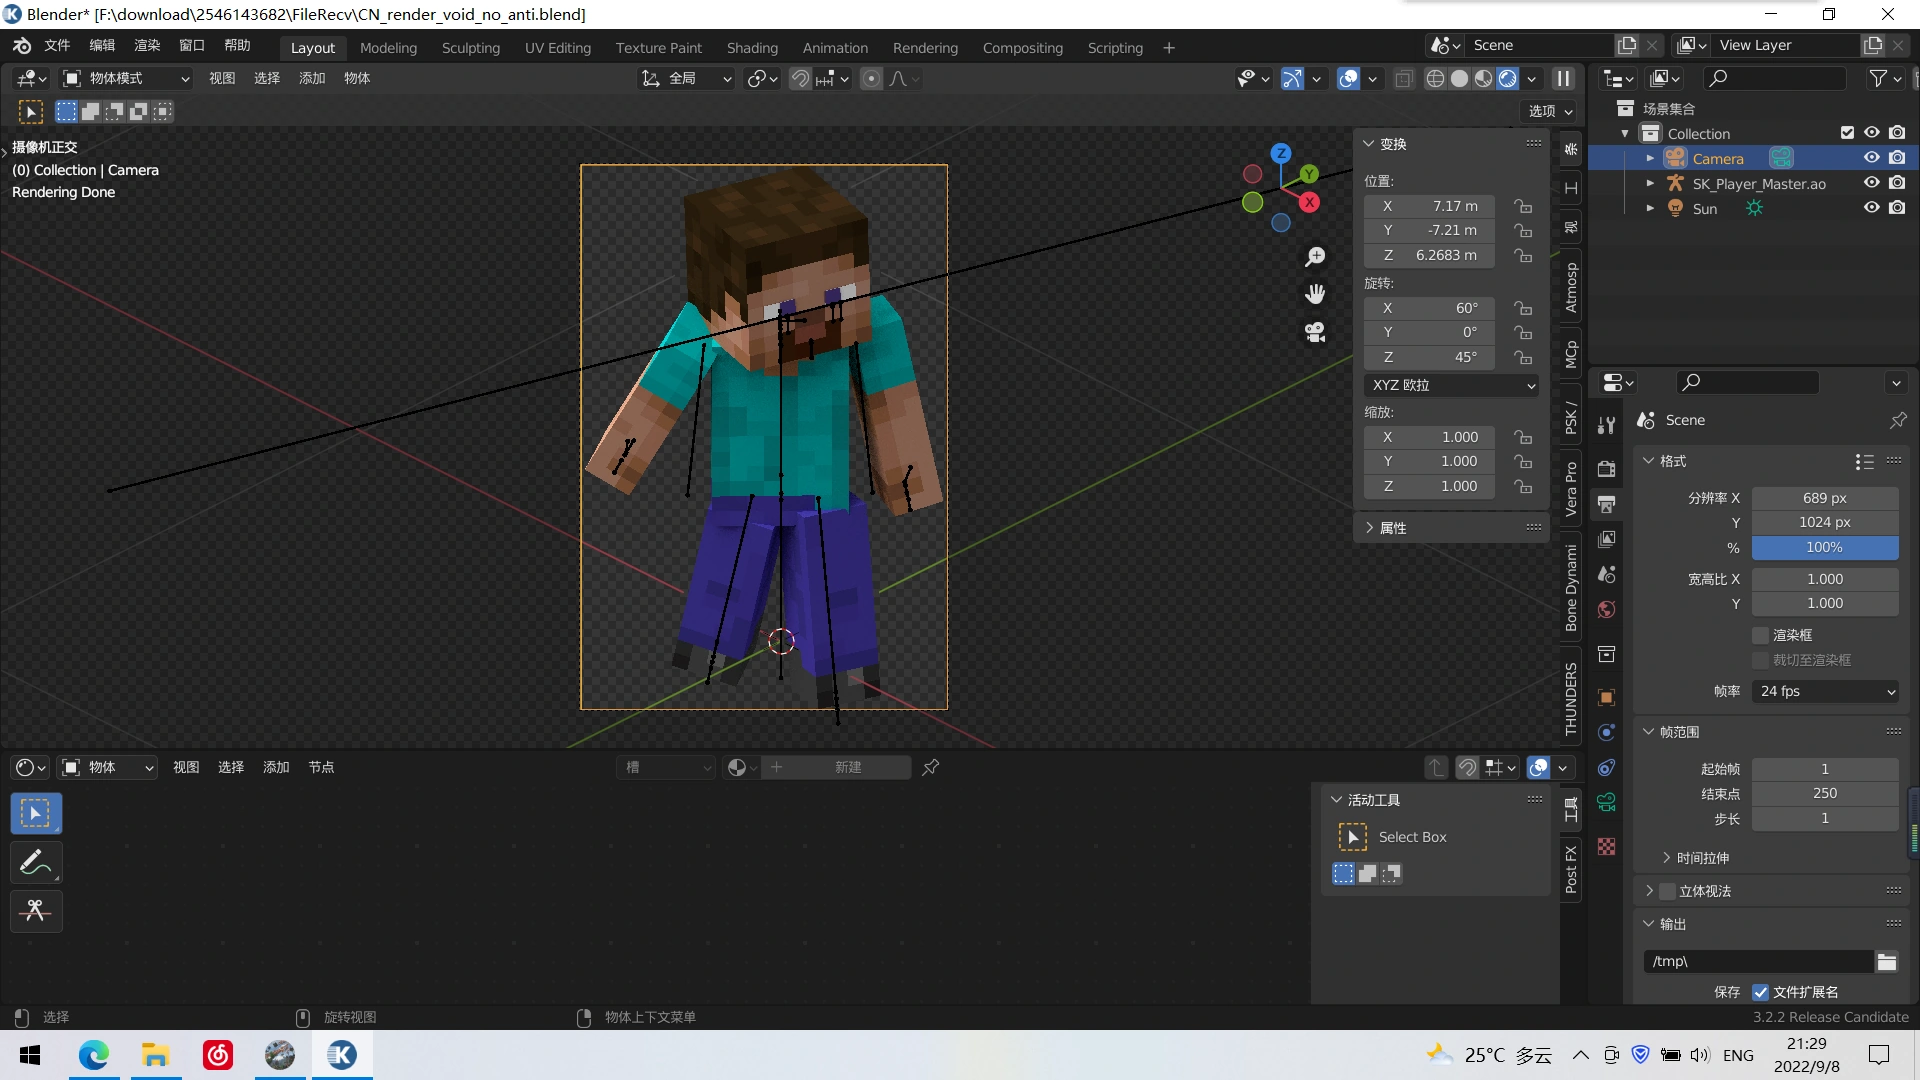Image resolution: width=1920 pixels, height=1080 pixels.
Task: Toggle camera view icon in viewport
Action: (x=1315, y=332)
